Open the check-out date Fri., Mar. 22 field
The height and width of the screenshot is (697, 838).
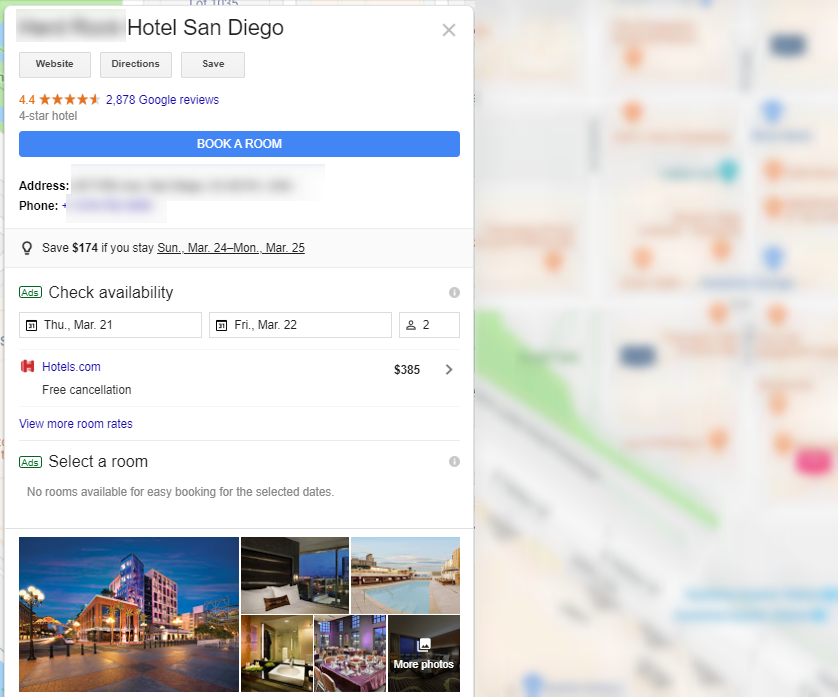300,325
